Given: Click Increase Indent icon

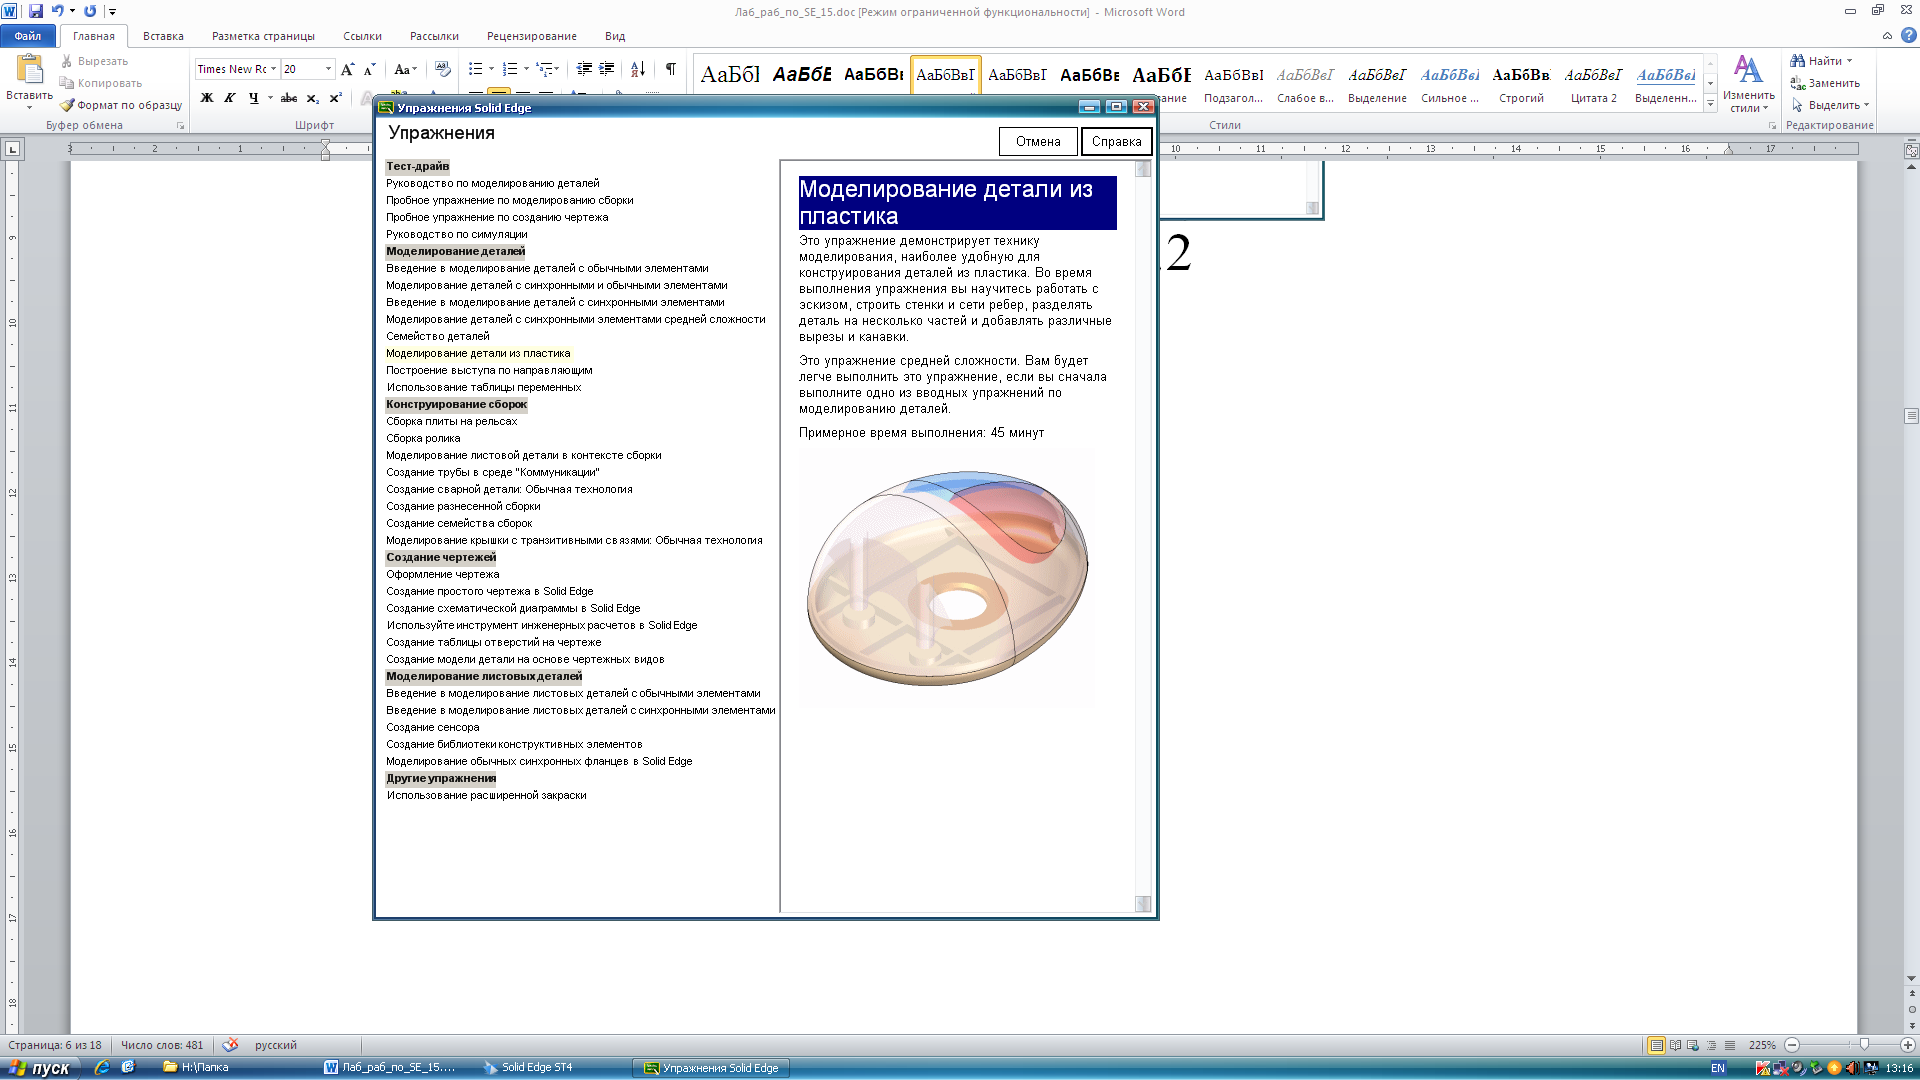Looking at the screenshot, I should (x=607, y=69).
